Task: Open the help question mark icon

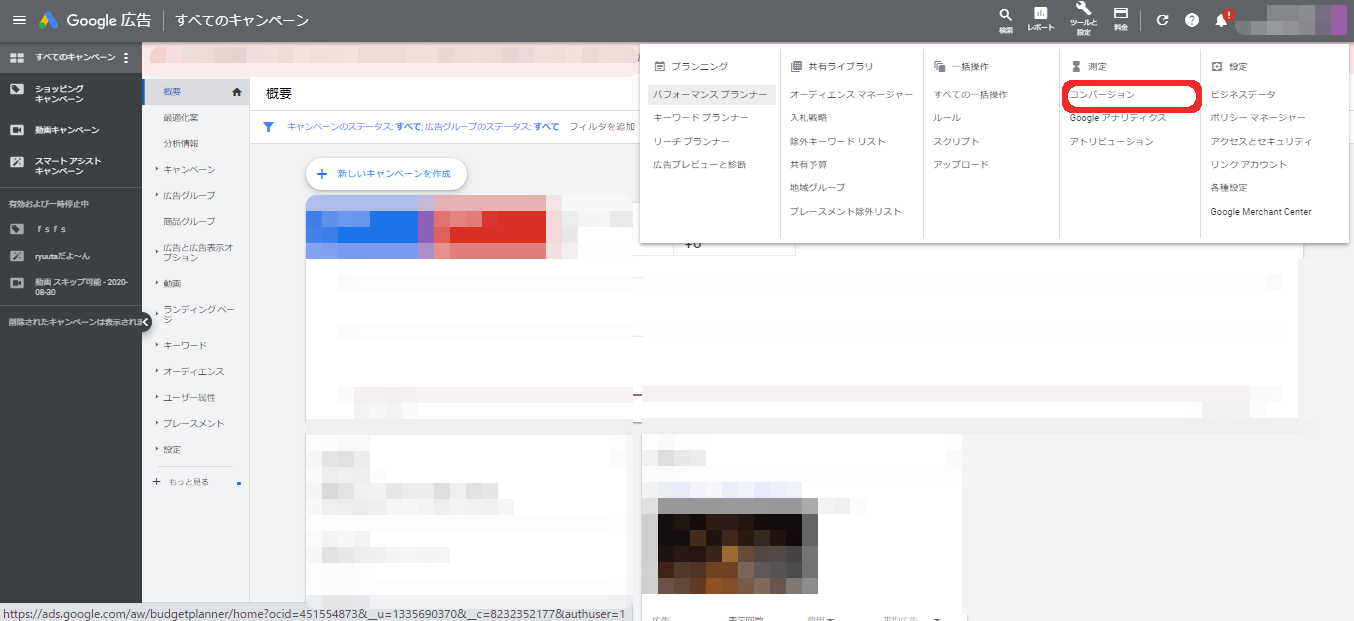Action: click(1192, 20)
